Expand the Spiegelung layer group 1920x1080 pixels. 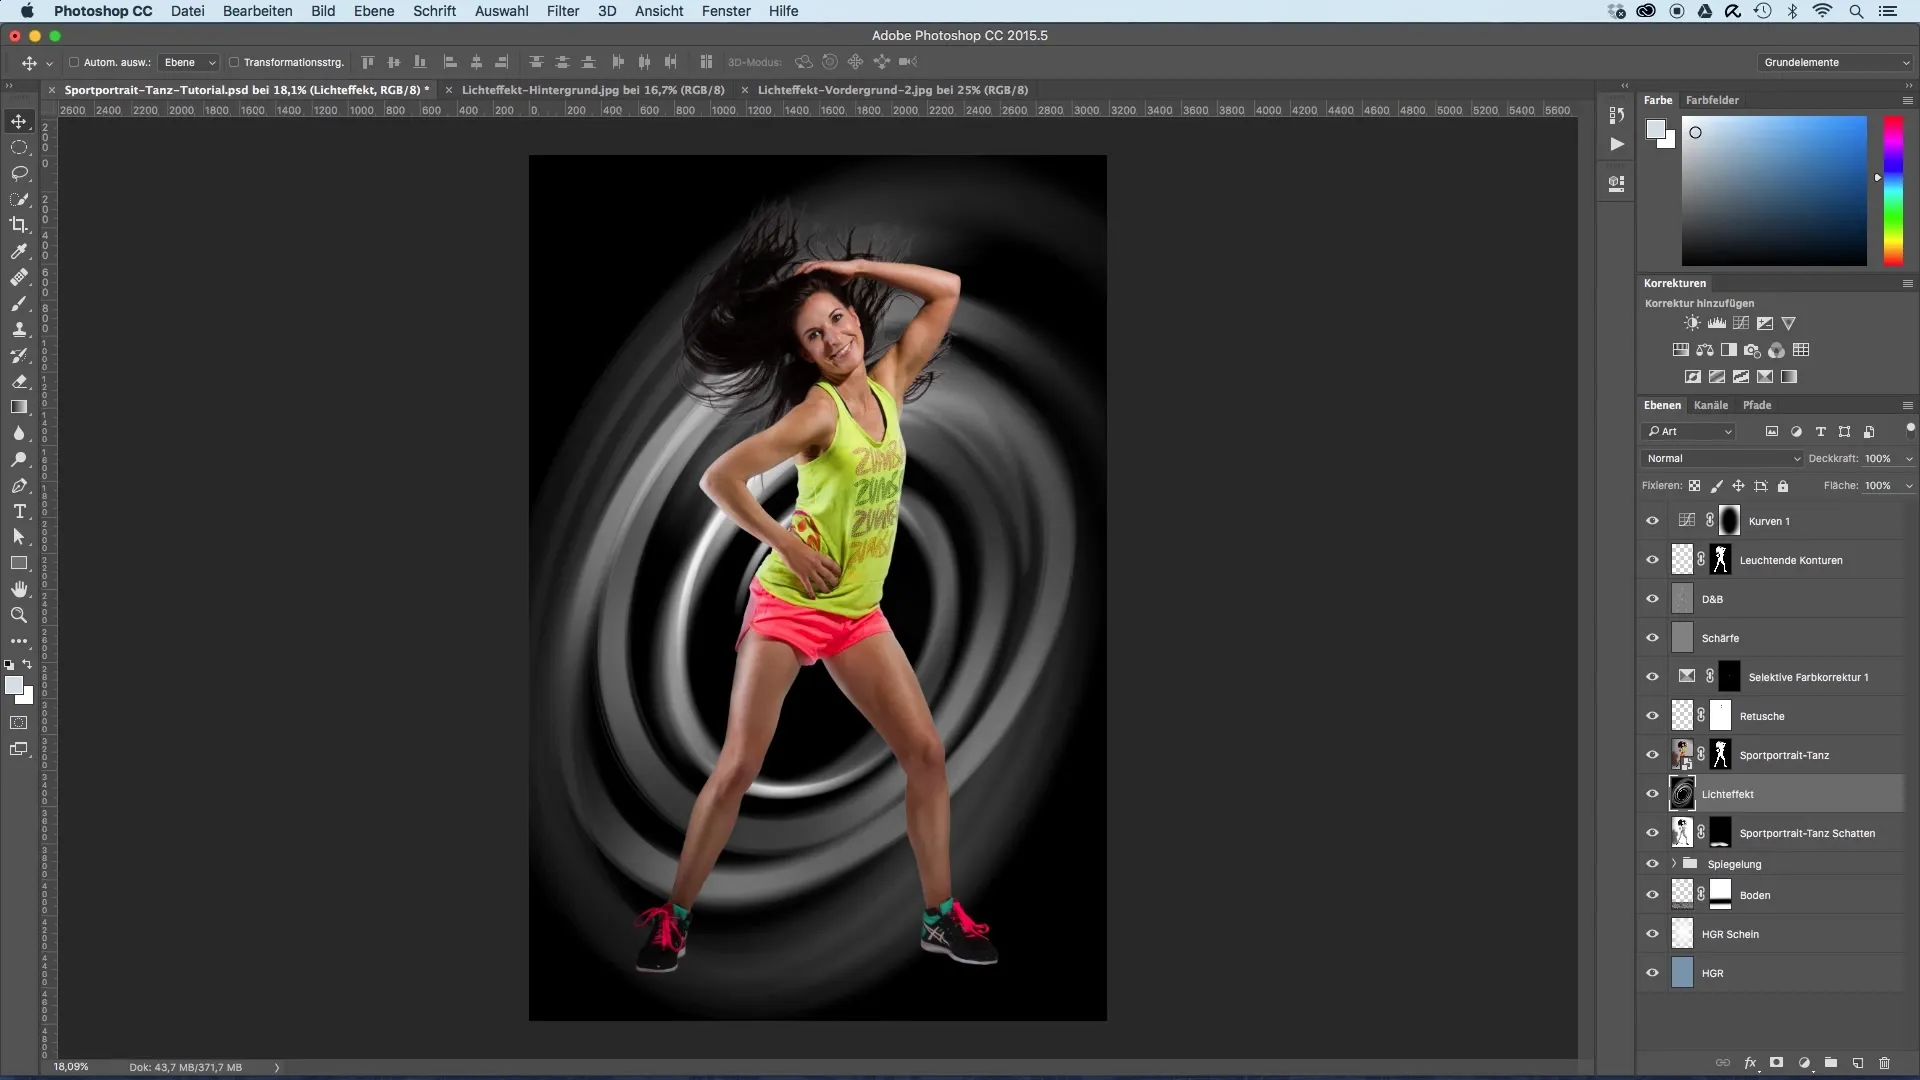(x=1674, y=863)
